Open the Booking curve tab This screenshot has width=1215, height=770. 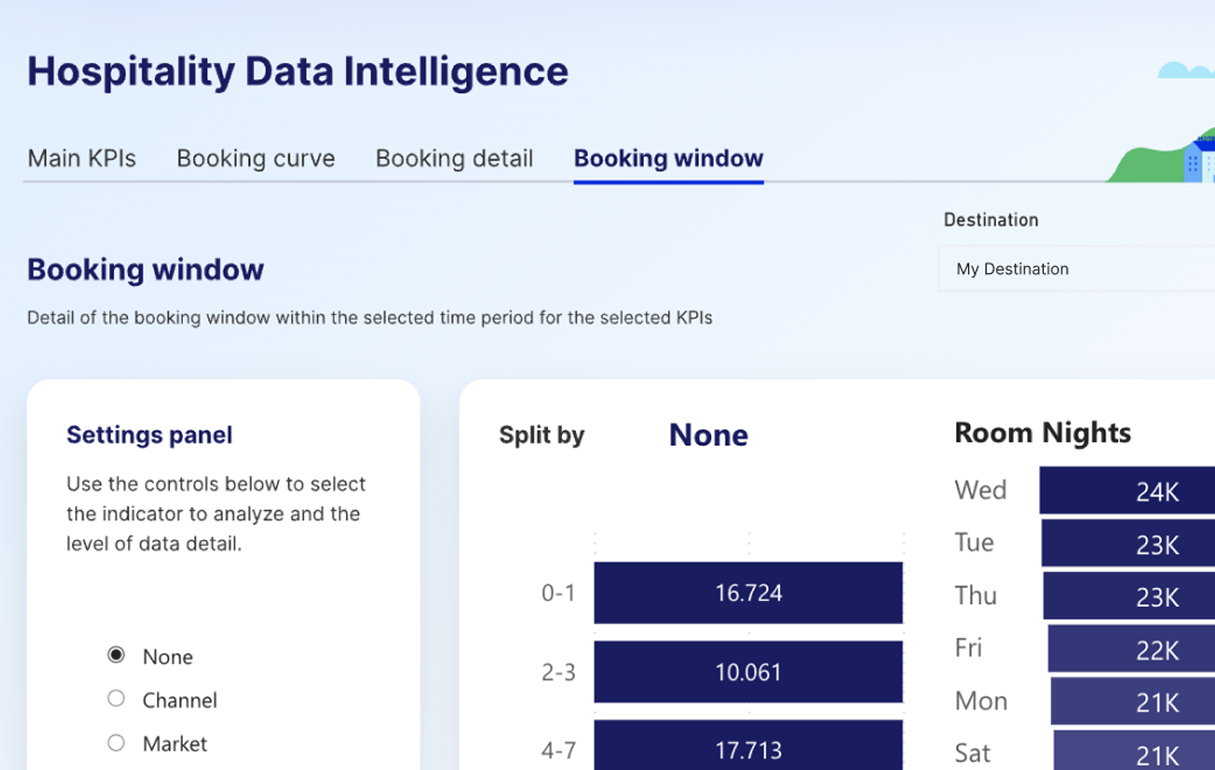[x=256, y=158]
